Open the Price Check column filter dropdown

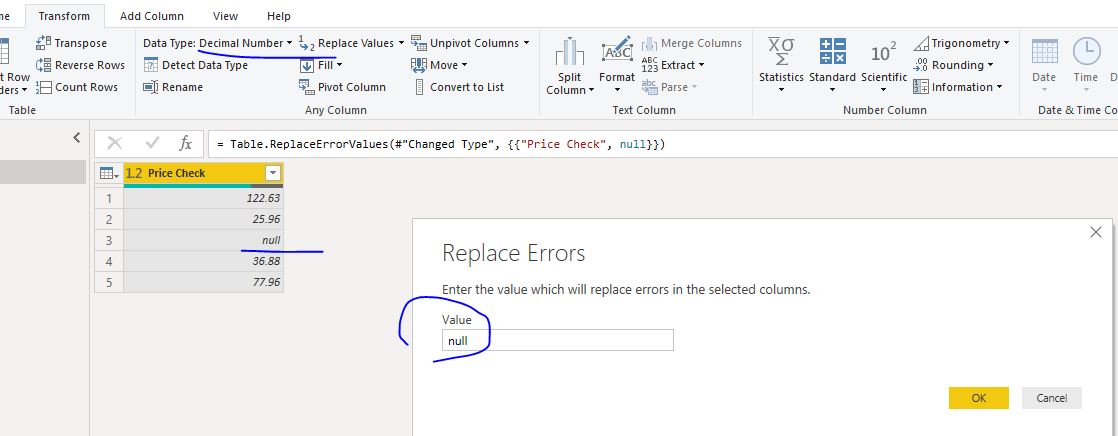click(272, 173)
